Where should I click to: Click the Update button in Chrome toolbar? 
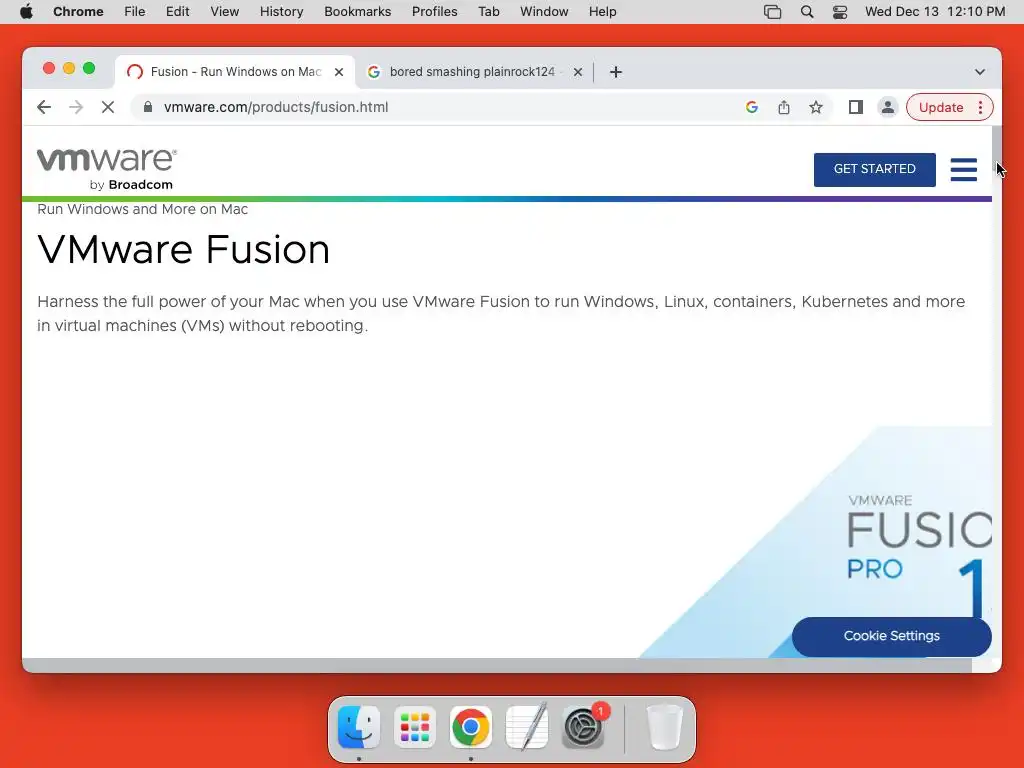(x=940, y=107)
